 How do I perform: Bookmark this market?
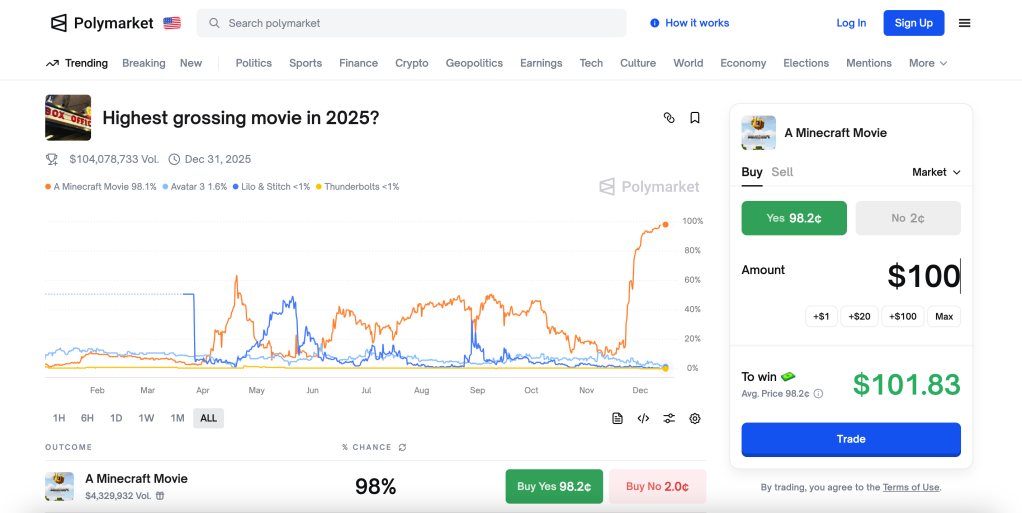click(x=695, y=118)
